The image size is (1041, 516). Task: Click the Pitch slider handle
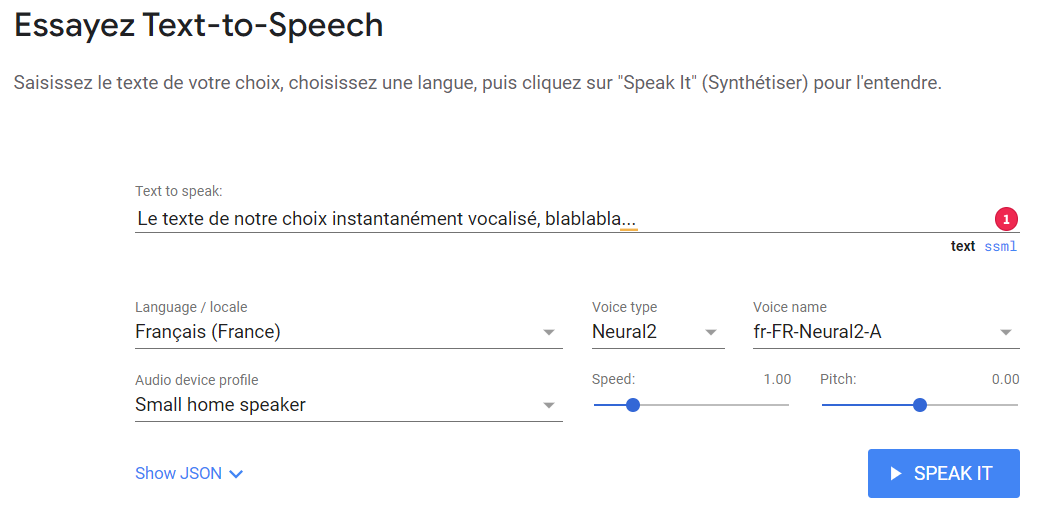tap(920, 405)
